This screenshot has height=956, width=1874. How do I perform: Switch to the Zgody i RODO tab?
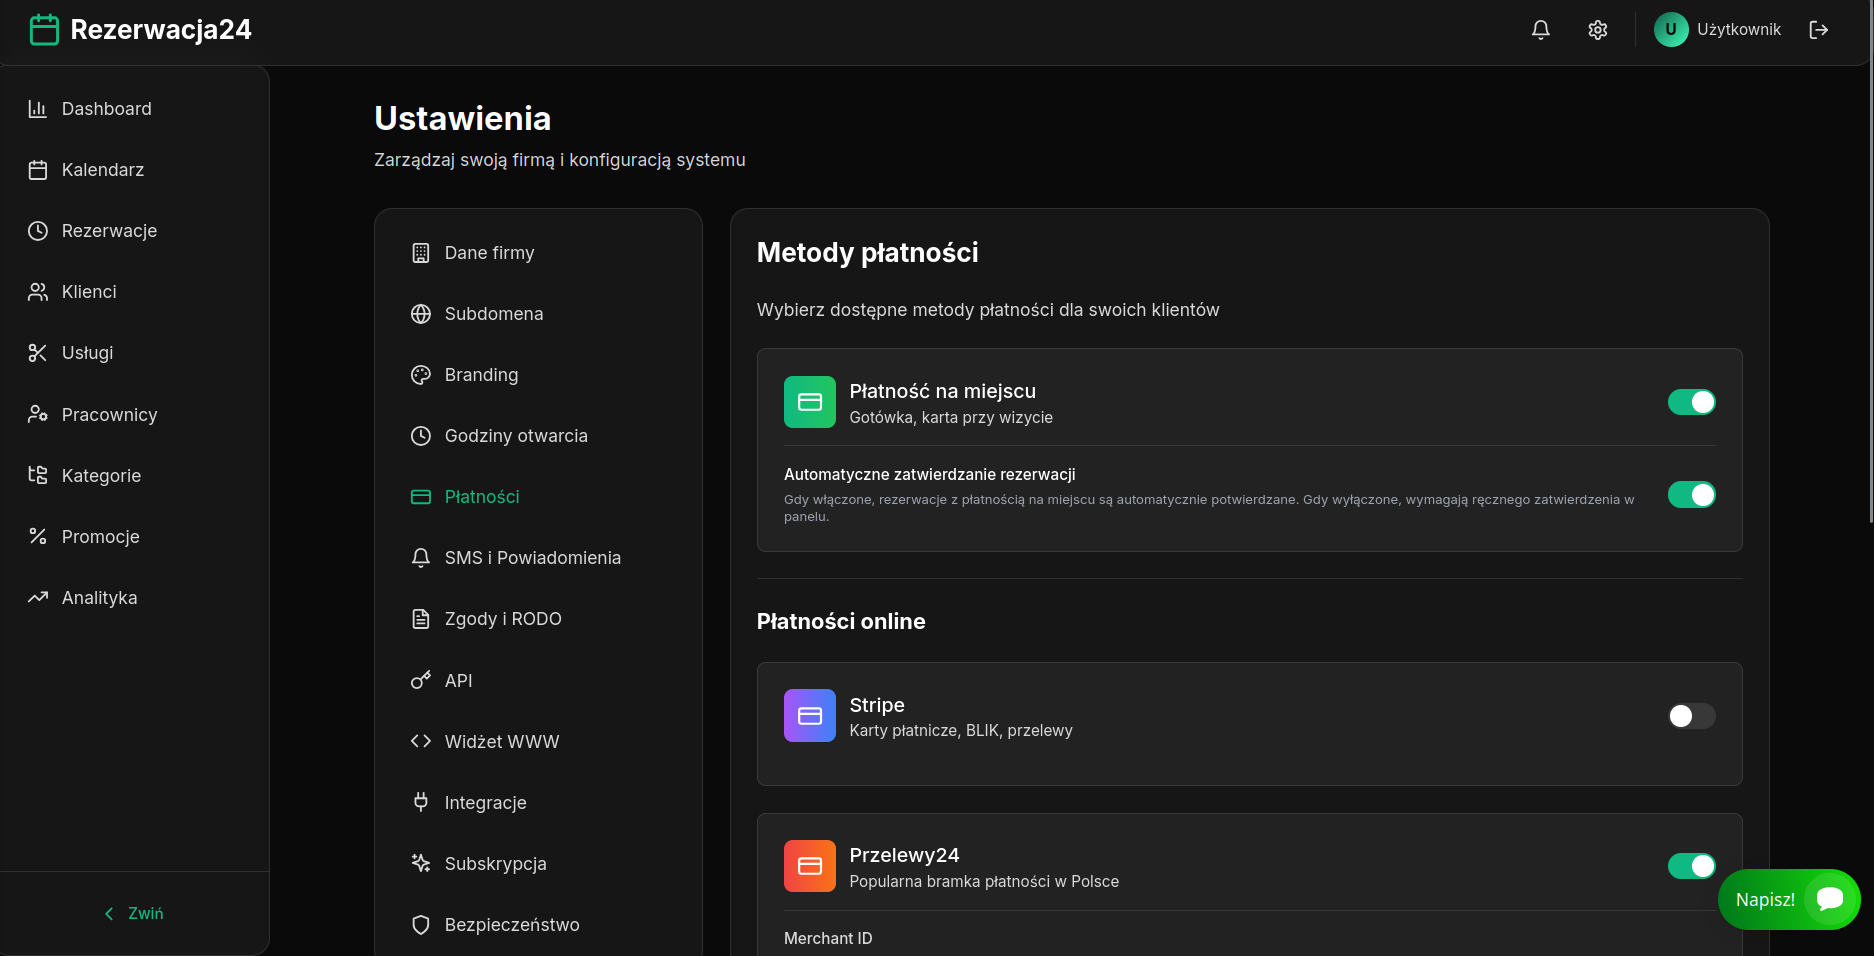coord(503,618)
